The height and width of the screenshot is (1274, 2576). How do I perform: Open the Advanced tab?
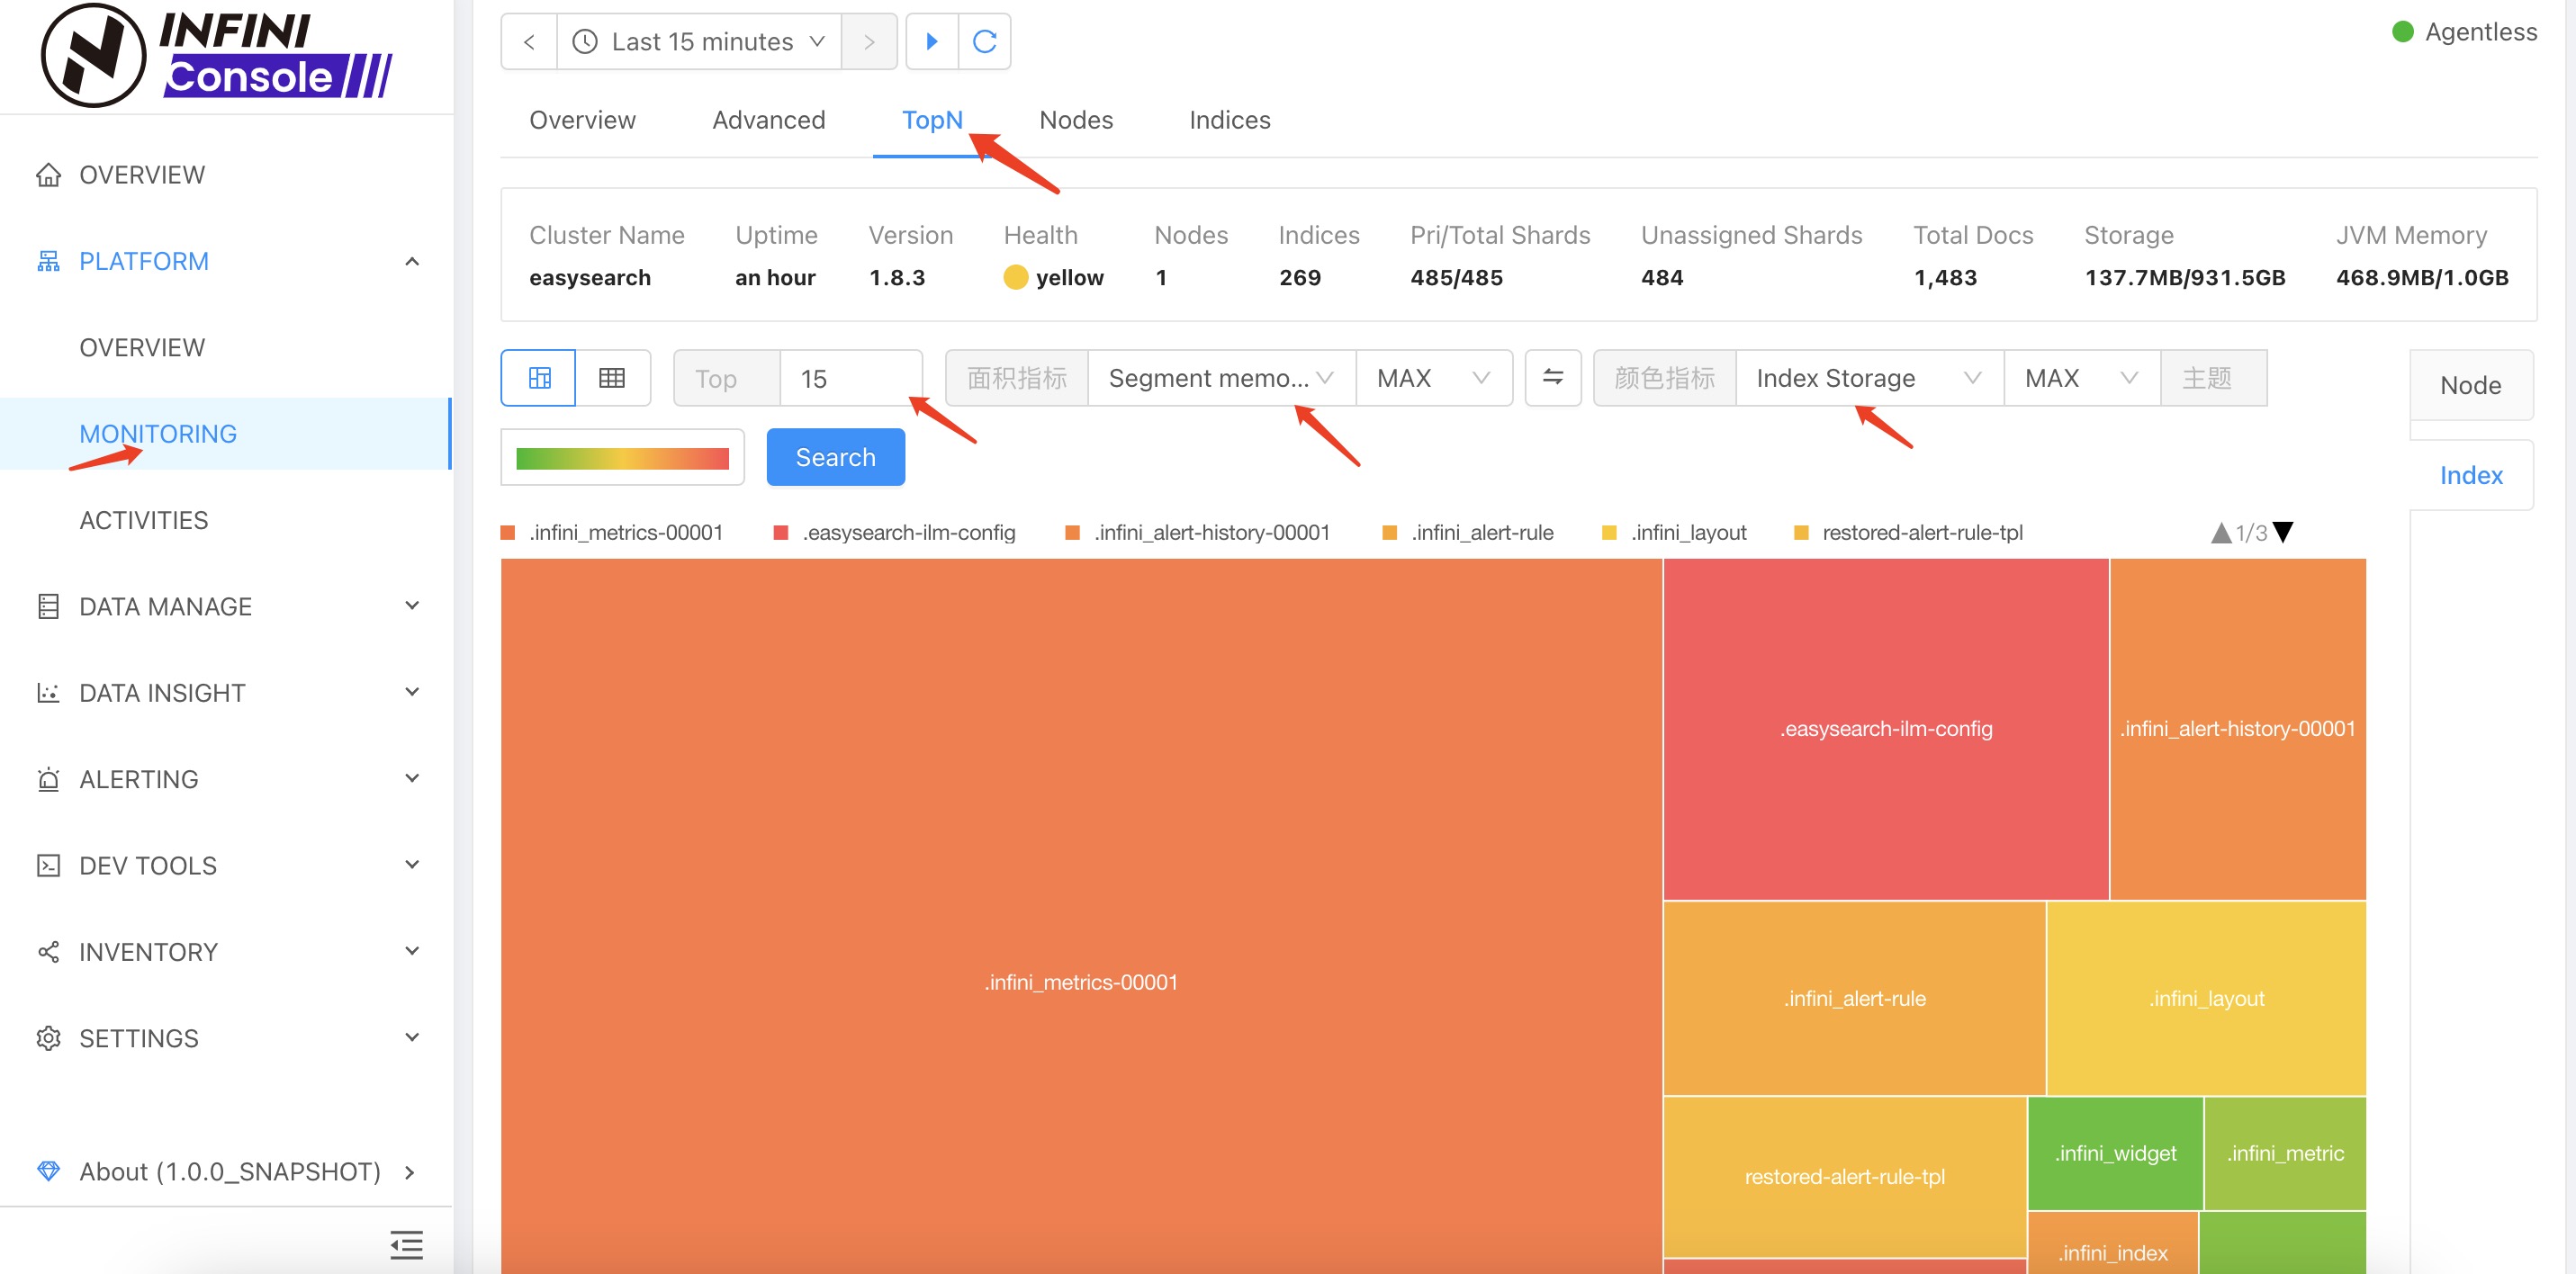pos(768,120)
